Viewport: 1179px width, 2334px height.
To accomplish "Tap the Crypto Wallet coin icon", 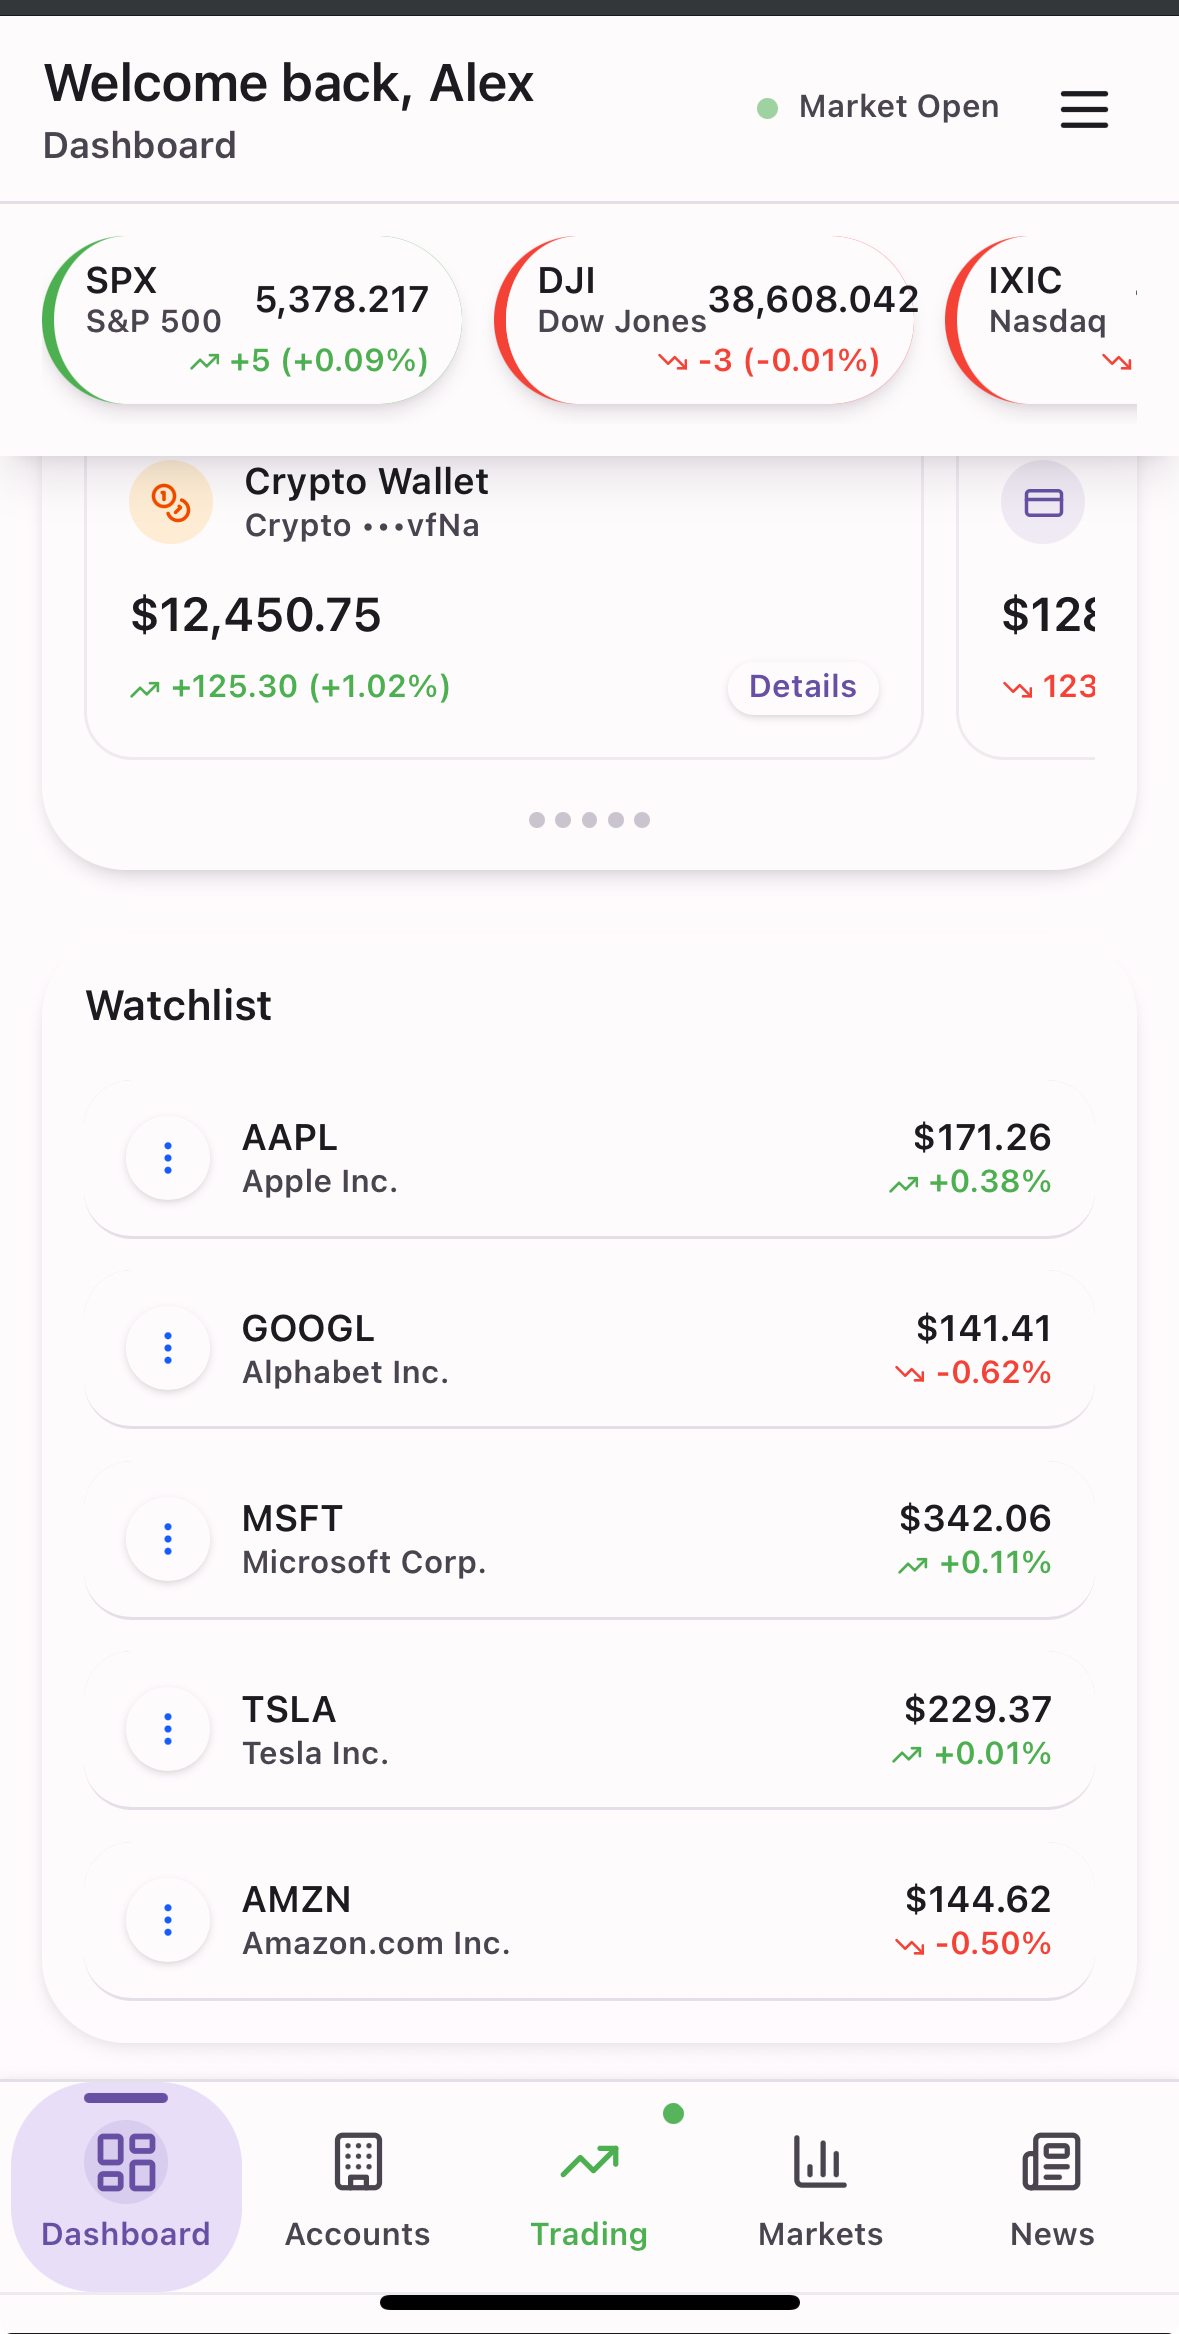I will coord(171,502).
